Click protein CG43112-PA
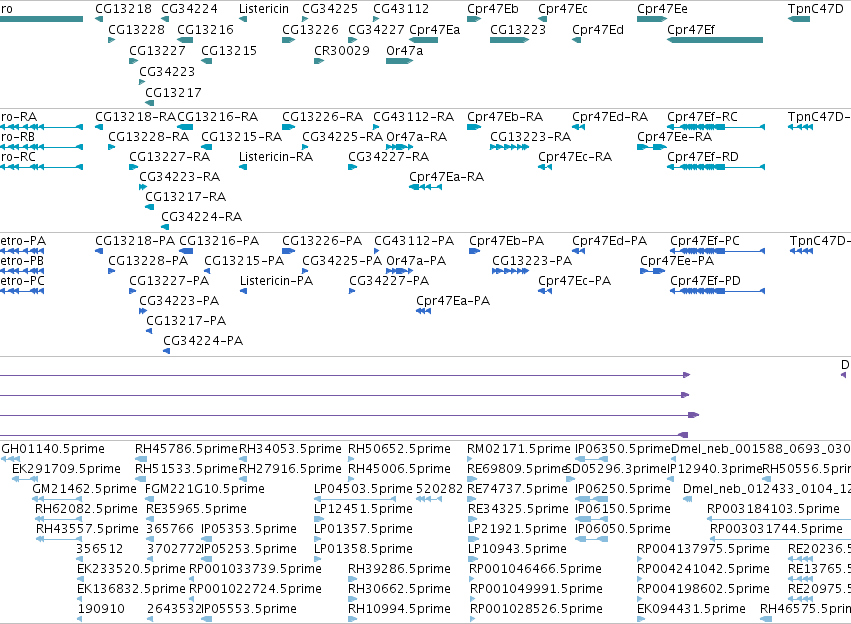 414,240
